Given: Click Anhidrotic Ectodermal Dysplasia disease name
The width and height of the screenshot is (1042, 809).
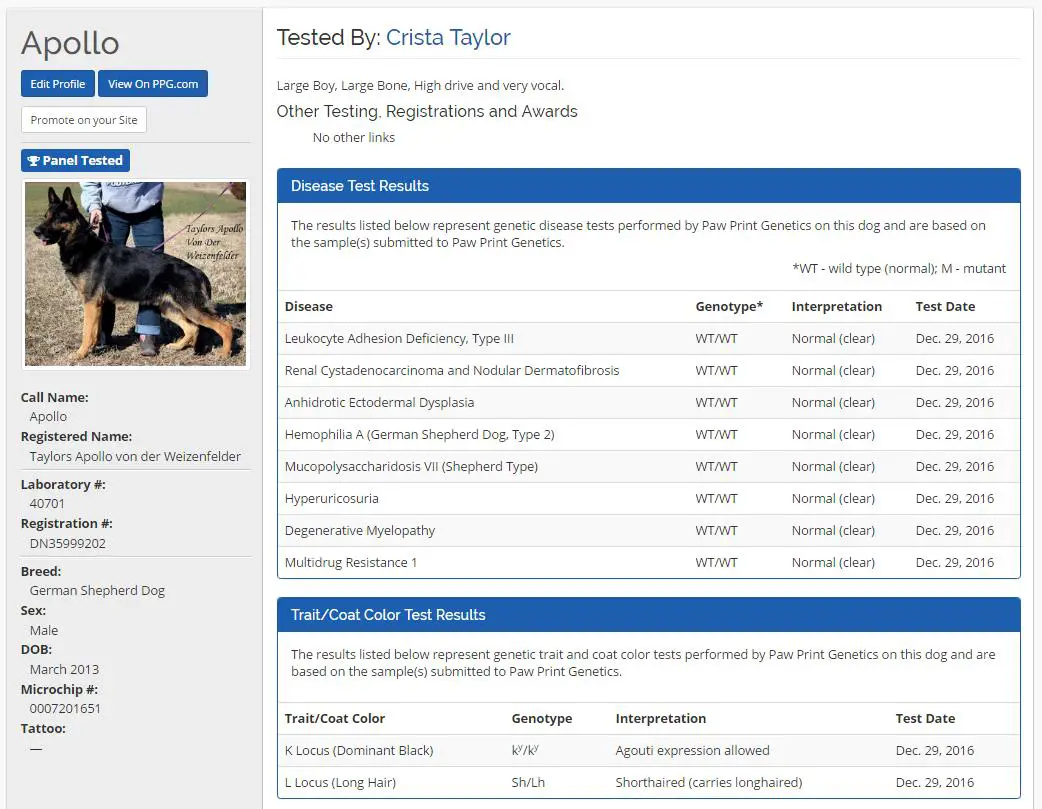Looking at the screenshot, I should click(379, 402).
